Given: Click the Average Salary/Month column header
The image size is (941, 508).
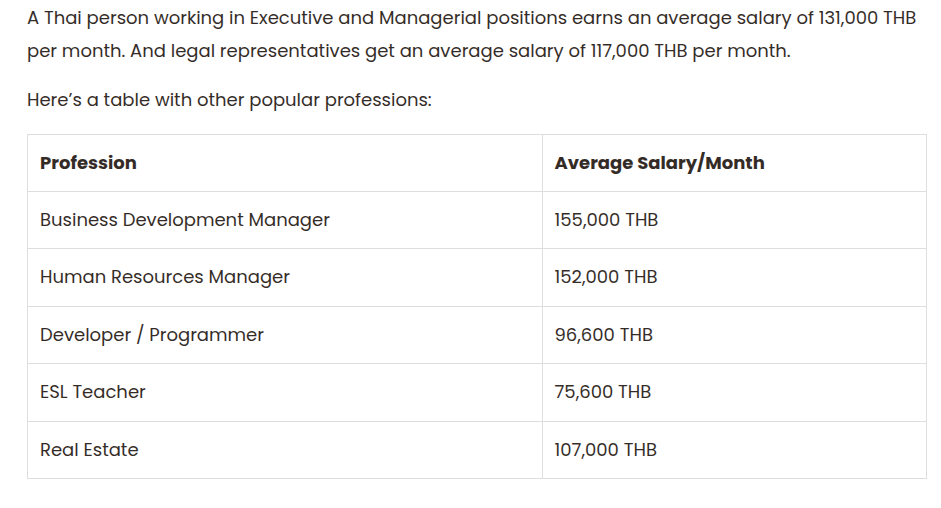Looking at the screenshot, I should 659,163.
